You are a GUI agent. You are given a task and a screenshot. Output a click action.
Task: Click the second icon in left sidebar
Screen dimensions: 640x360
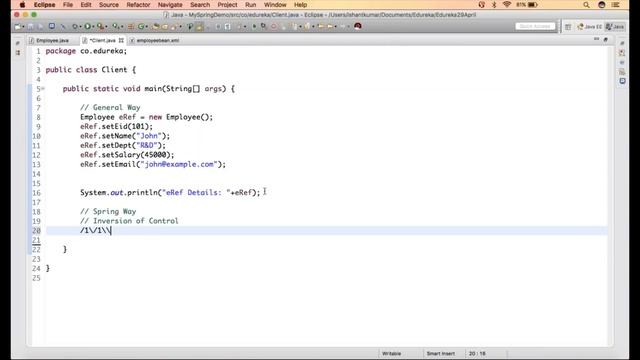(x=18, y=53)
